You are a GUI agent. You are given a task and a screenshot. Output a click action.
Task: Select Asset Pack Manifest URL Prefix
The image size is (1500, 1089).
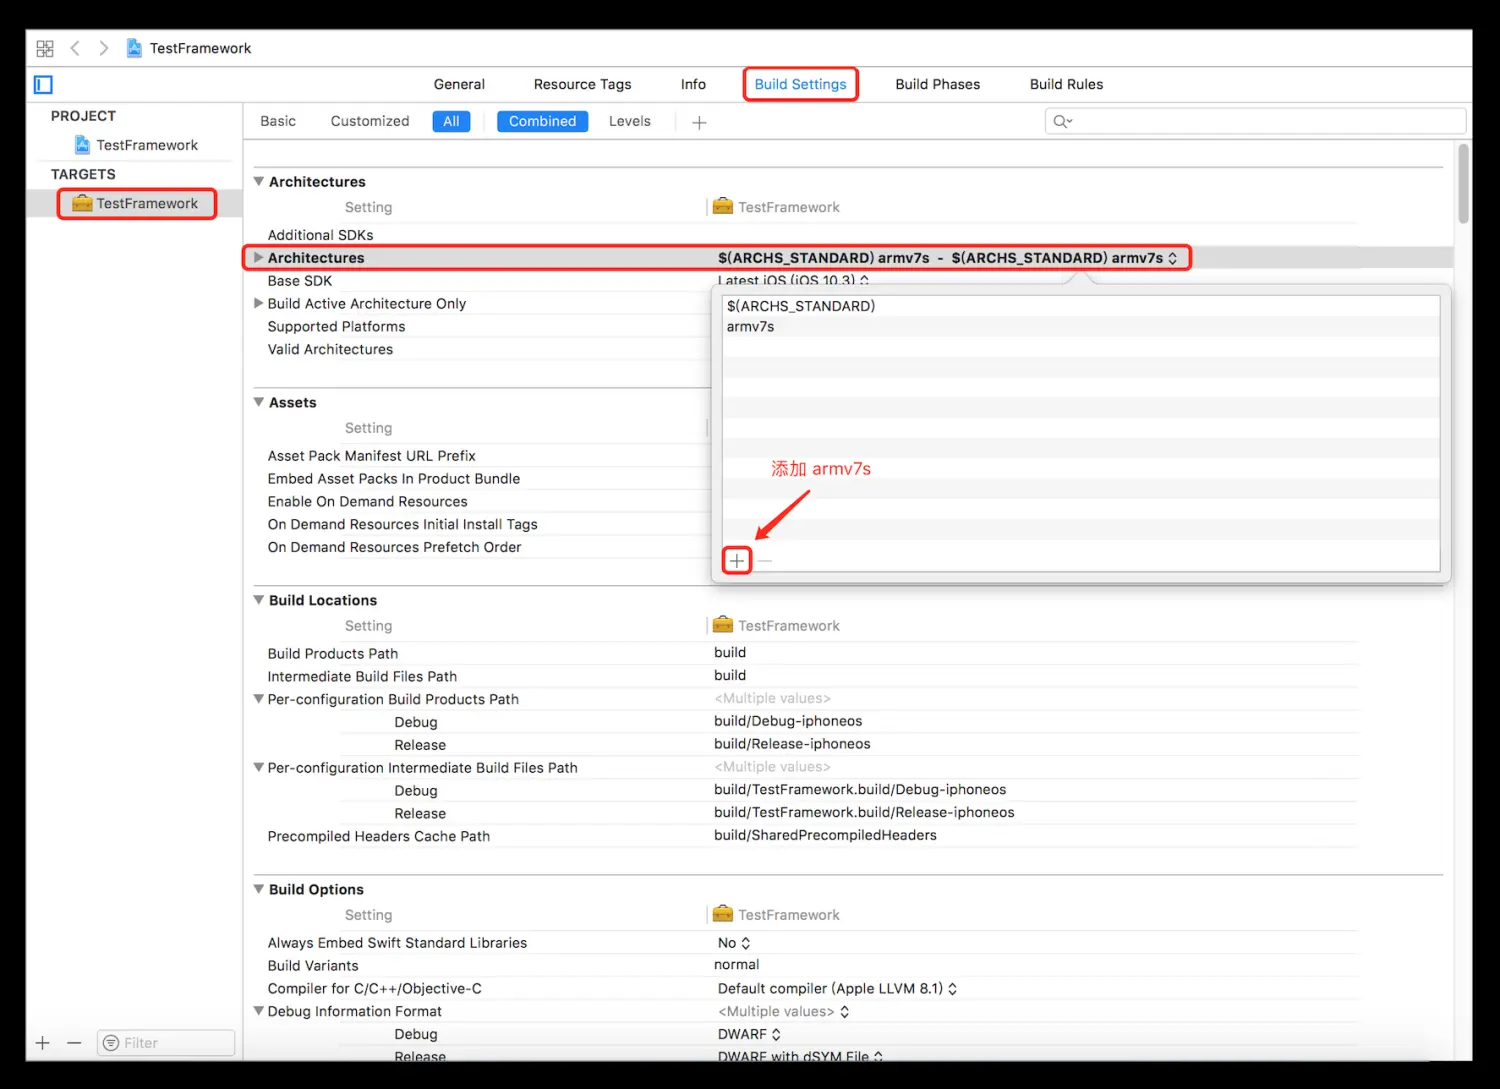371,455
